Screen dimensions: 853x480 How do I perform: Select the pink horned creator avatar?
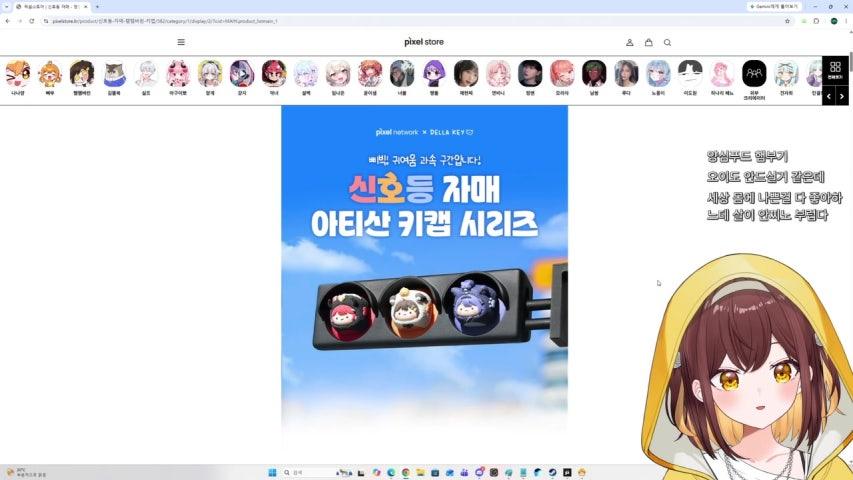coord(178,73)
